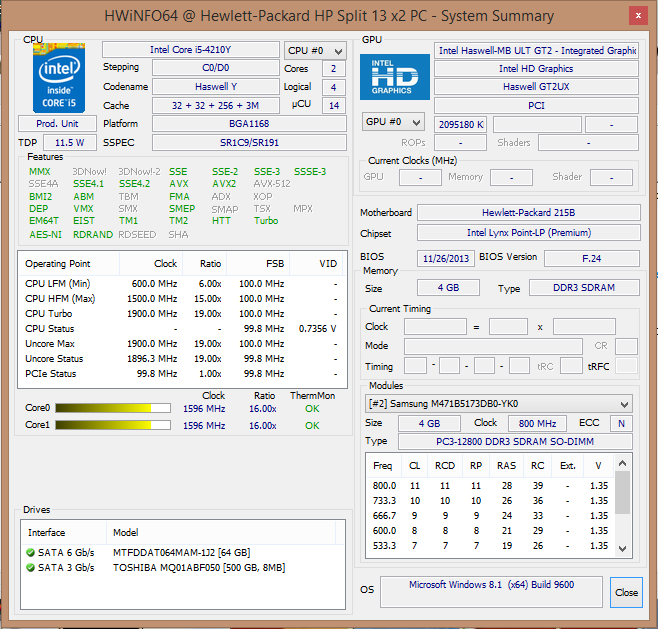658x629 pixels.
Task: Click the Cores count value 2
Action: pos(334,69)
